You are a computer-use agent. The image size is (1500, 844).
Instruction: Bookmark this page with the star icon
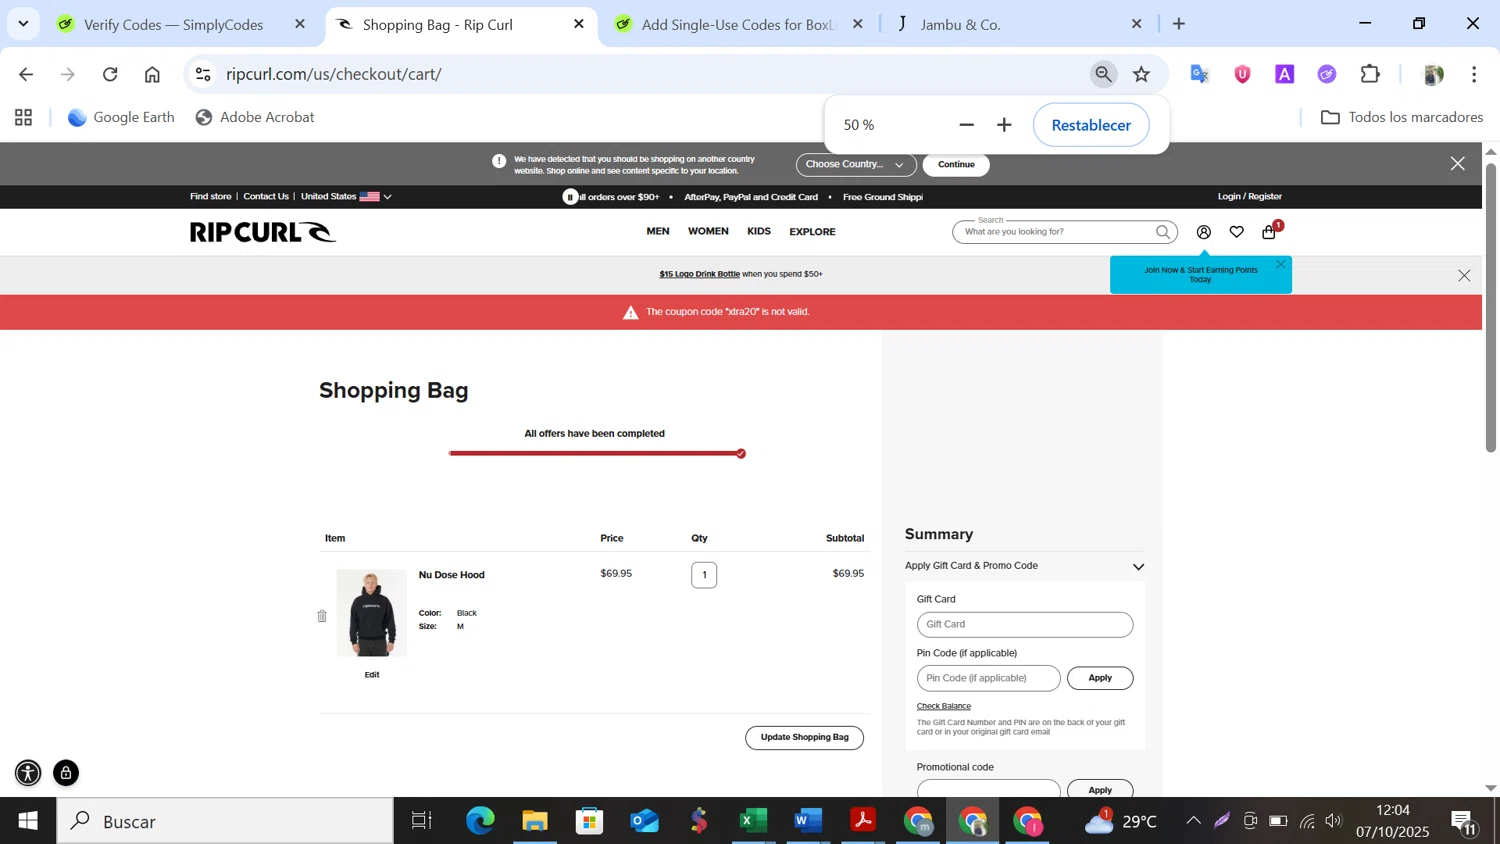pyautogui.click(x=1142, y=74)
